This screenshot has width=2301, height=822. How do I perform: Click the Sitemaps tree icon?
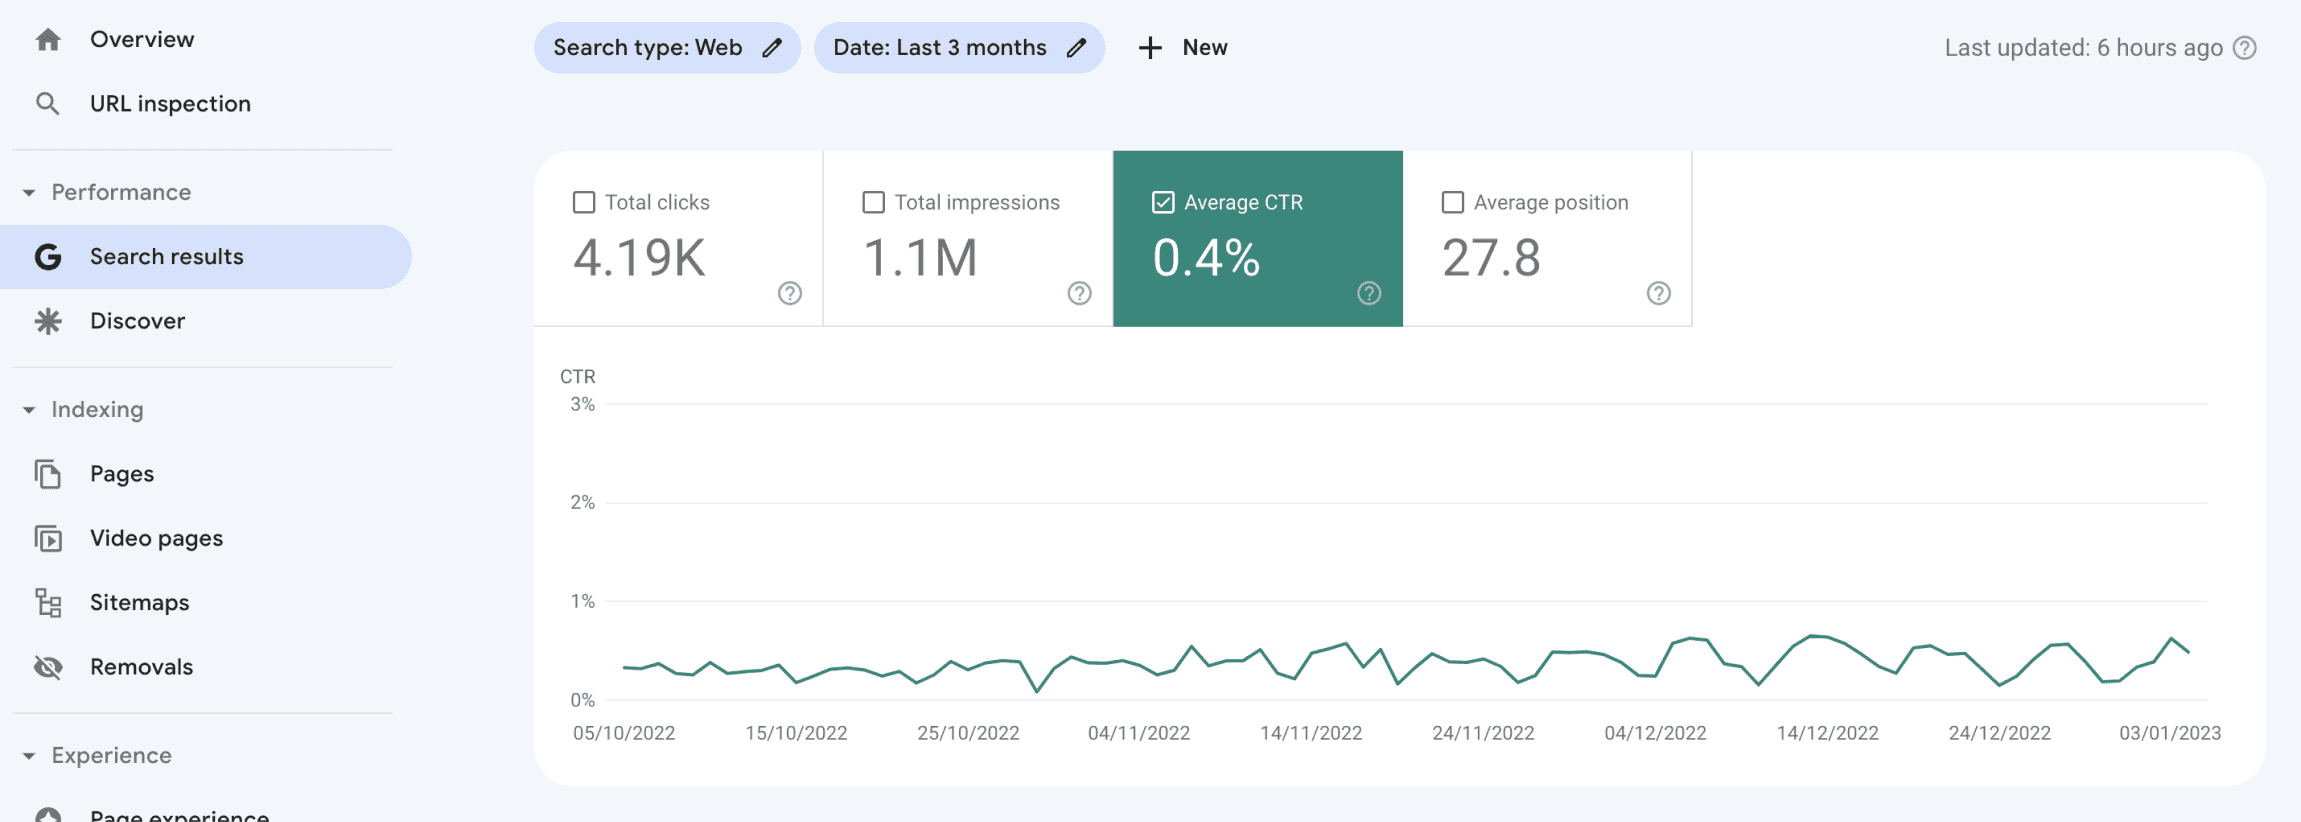pyautogui.click(x=48, y=603)
